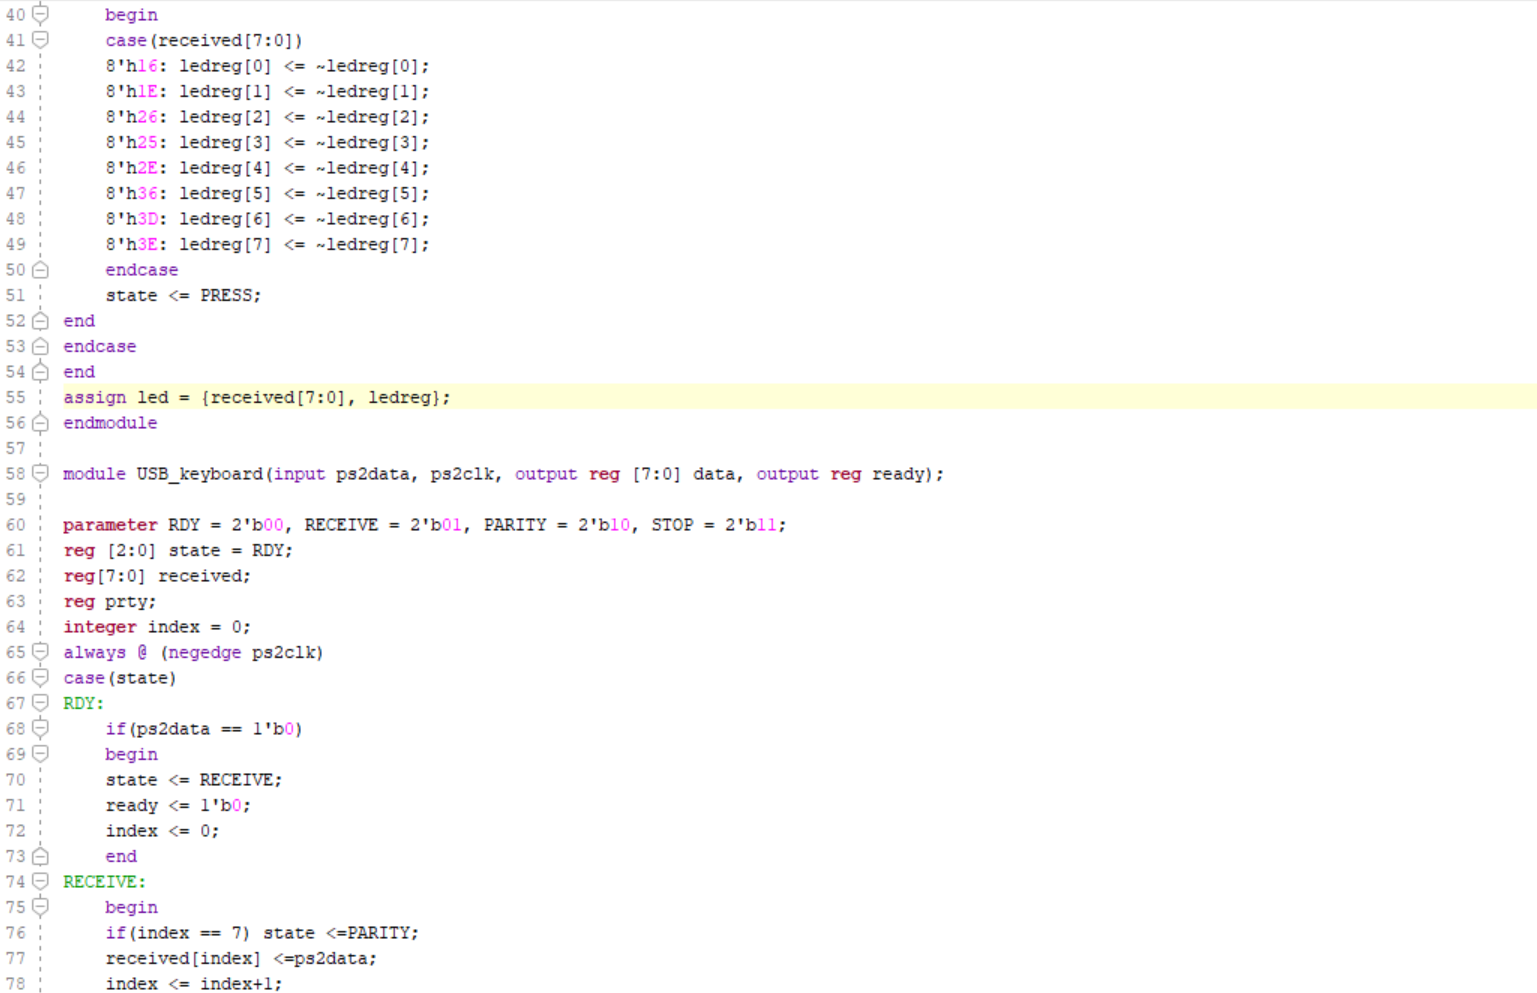The width and height of the screenshot is (1537, 993).
Task: Click the fold end marker at line 56
Action: click(x=40, y=423)
